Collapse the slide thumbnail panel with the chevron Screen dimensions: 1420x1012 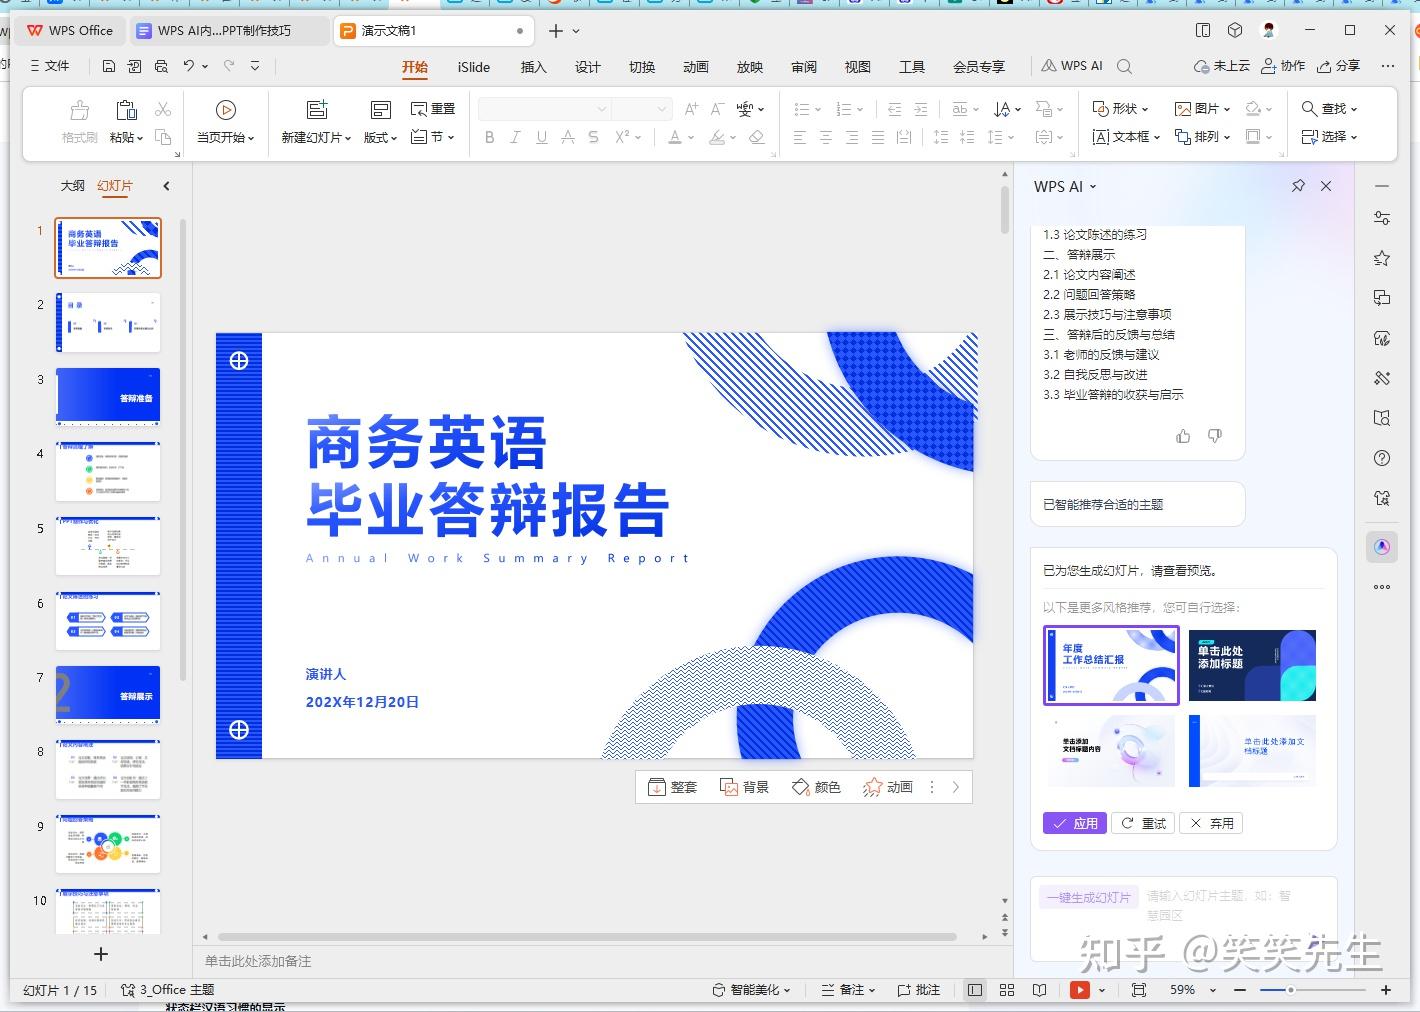point(166,186)
